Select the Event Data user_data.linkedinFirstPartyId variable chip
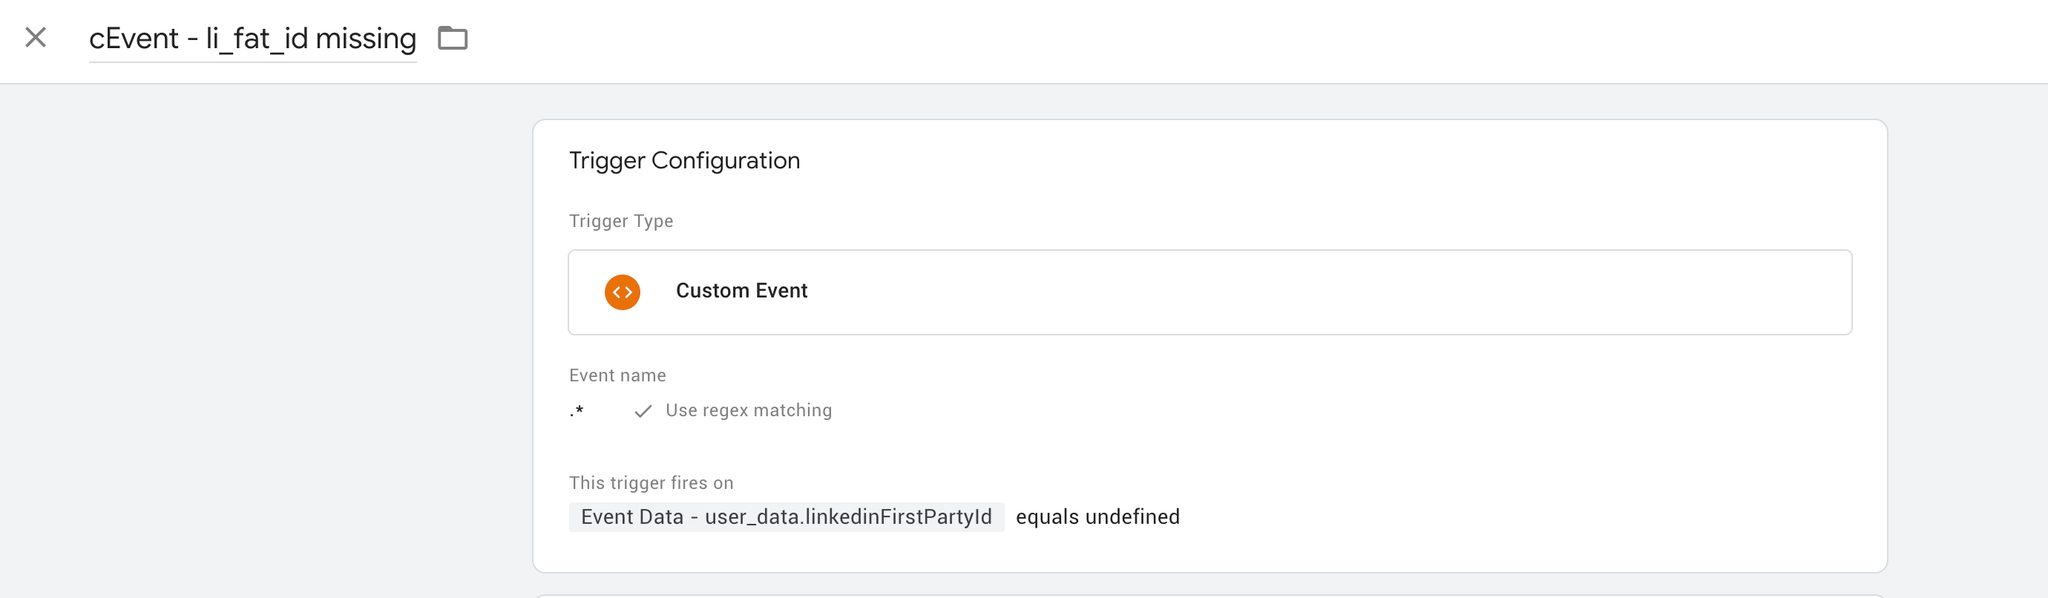The image size is (2048, 598). (786, 517)
